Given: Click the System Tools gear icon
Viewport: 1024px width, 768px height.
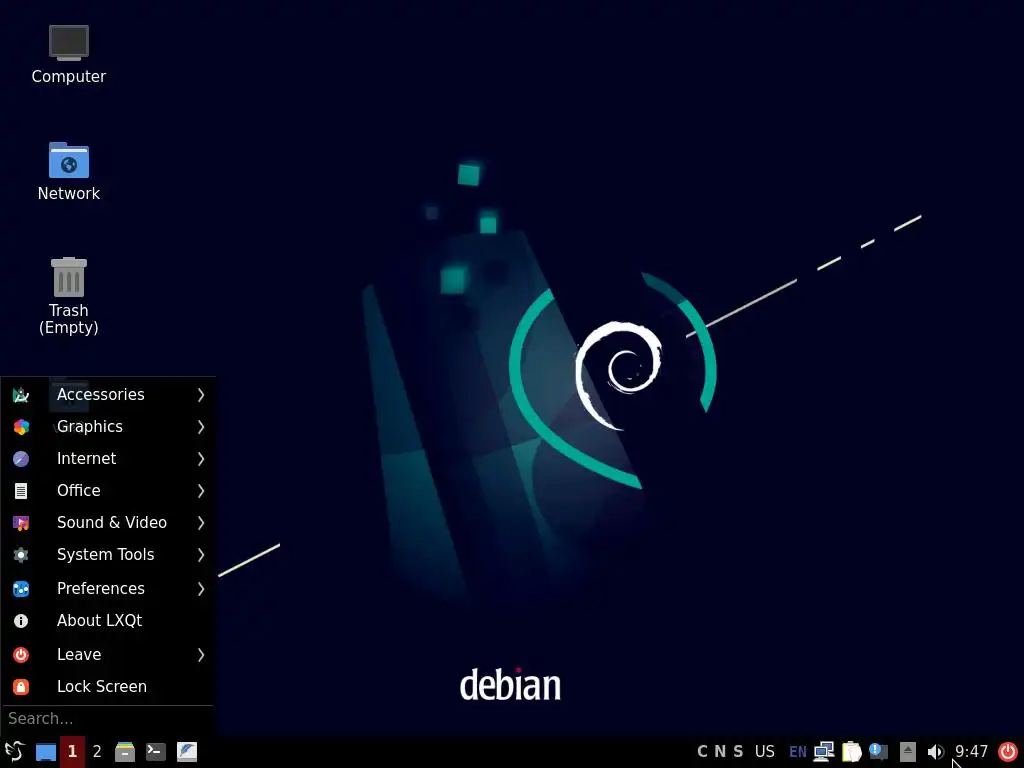Looking at the screenshot, I should point(21,554).
